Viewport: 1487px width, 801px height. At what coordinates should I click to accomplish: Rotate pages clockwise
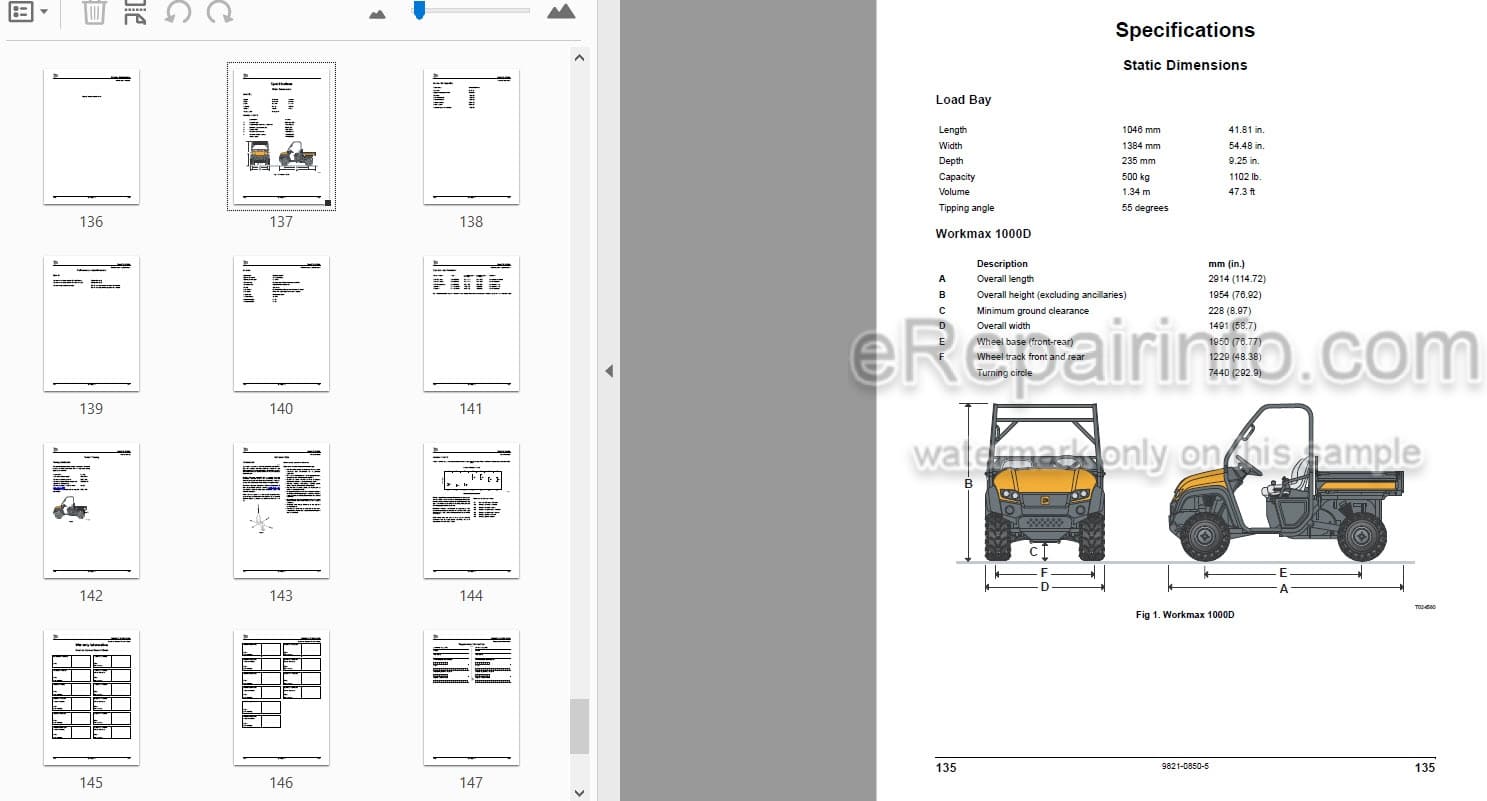click(x=219, y=12)
